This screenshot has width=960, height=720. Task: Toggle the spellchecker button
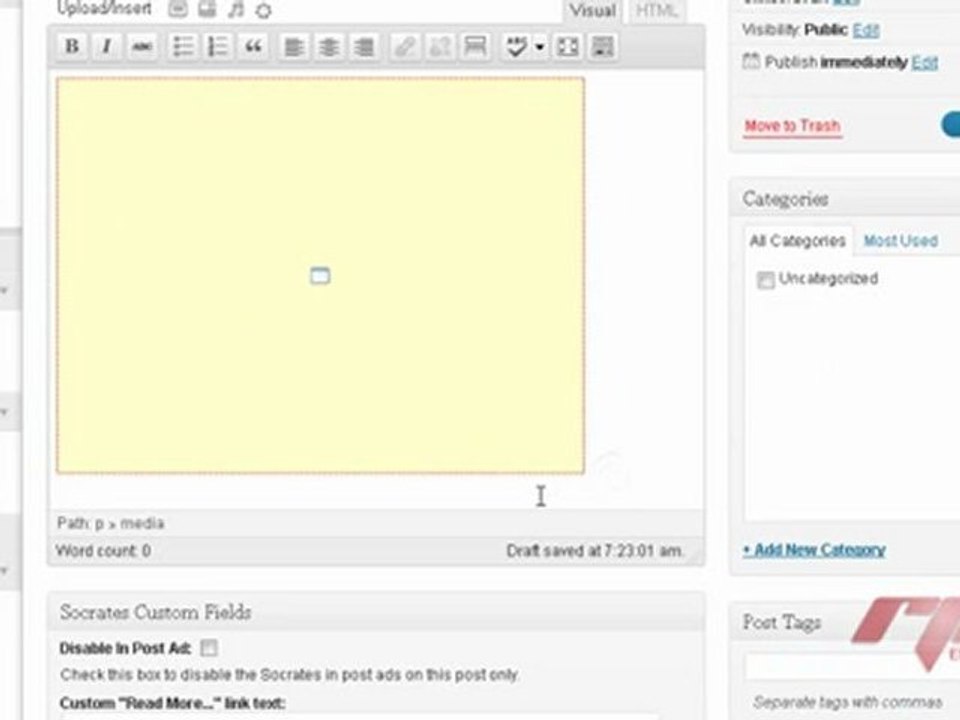[516, 47]
